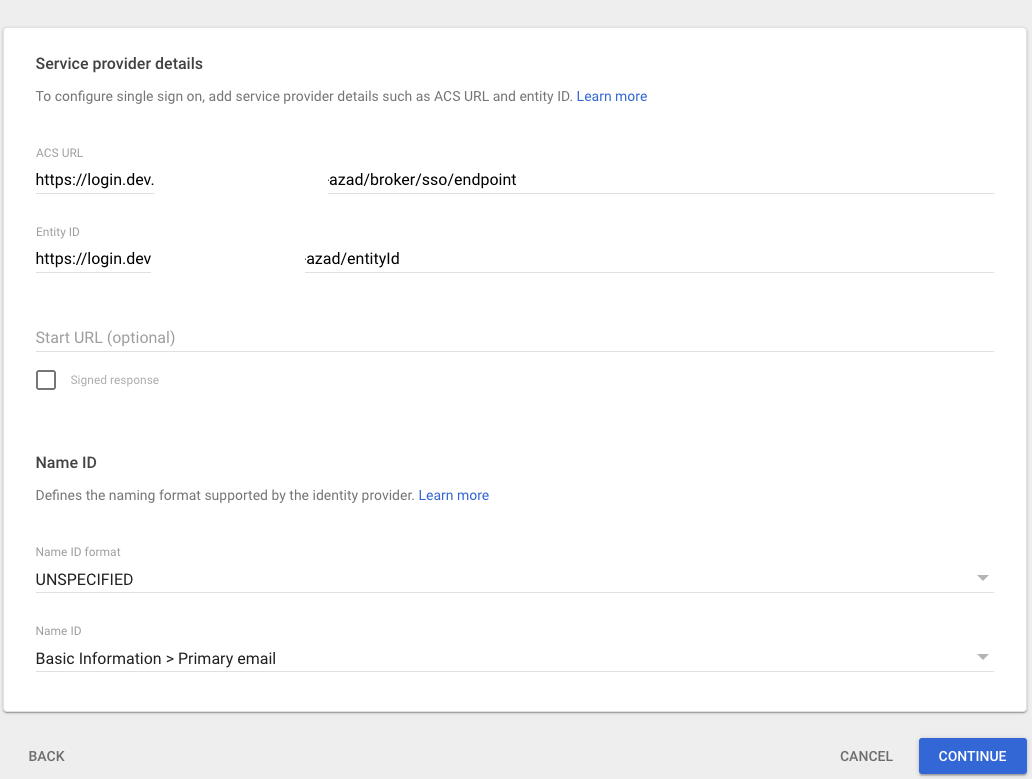Viewport: 1032px width, 779px height.
Task: Enable the Signed response checkbox
Action: 45,380
